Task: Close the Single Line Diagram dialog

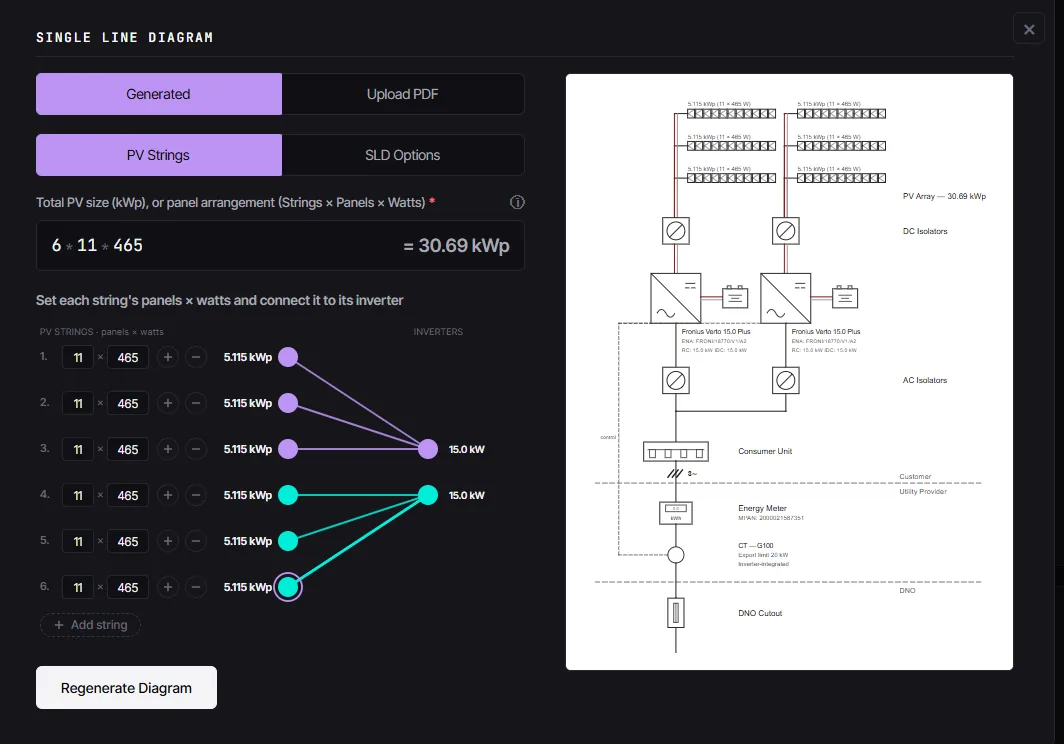Action: click(1029, 29)
